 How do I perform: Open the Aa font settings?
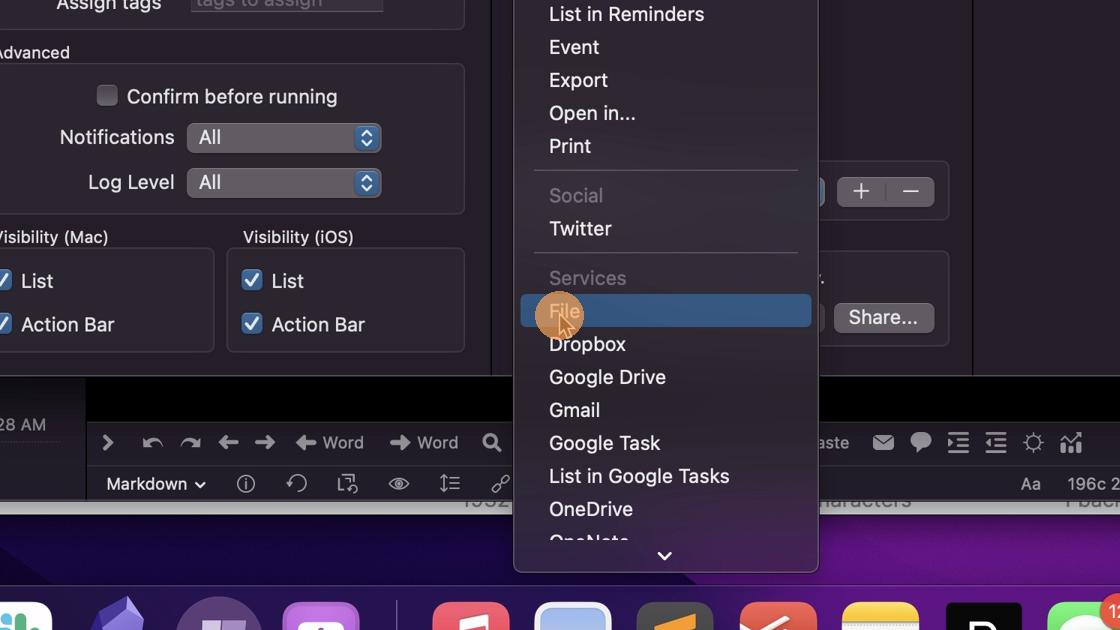click(x=1031, y=484)
